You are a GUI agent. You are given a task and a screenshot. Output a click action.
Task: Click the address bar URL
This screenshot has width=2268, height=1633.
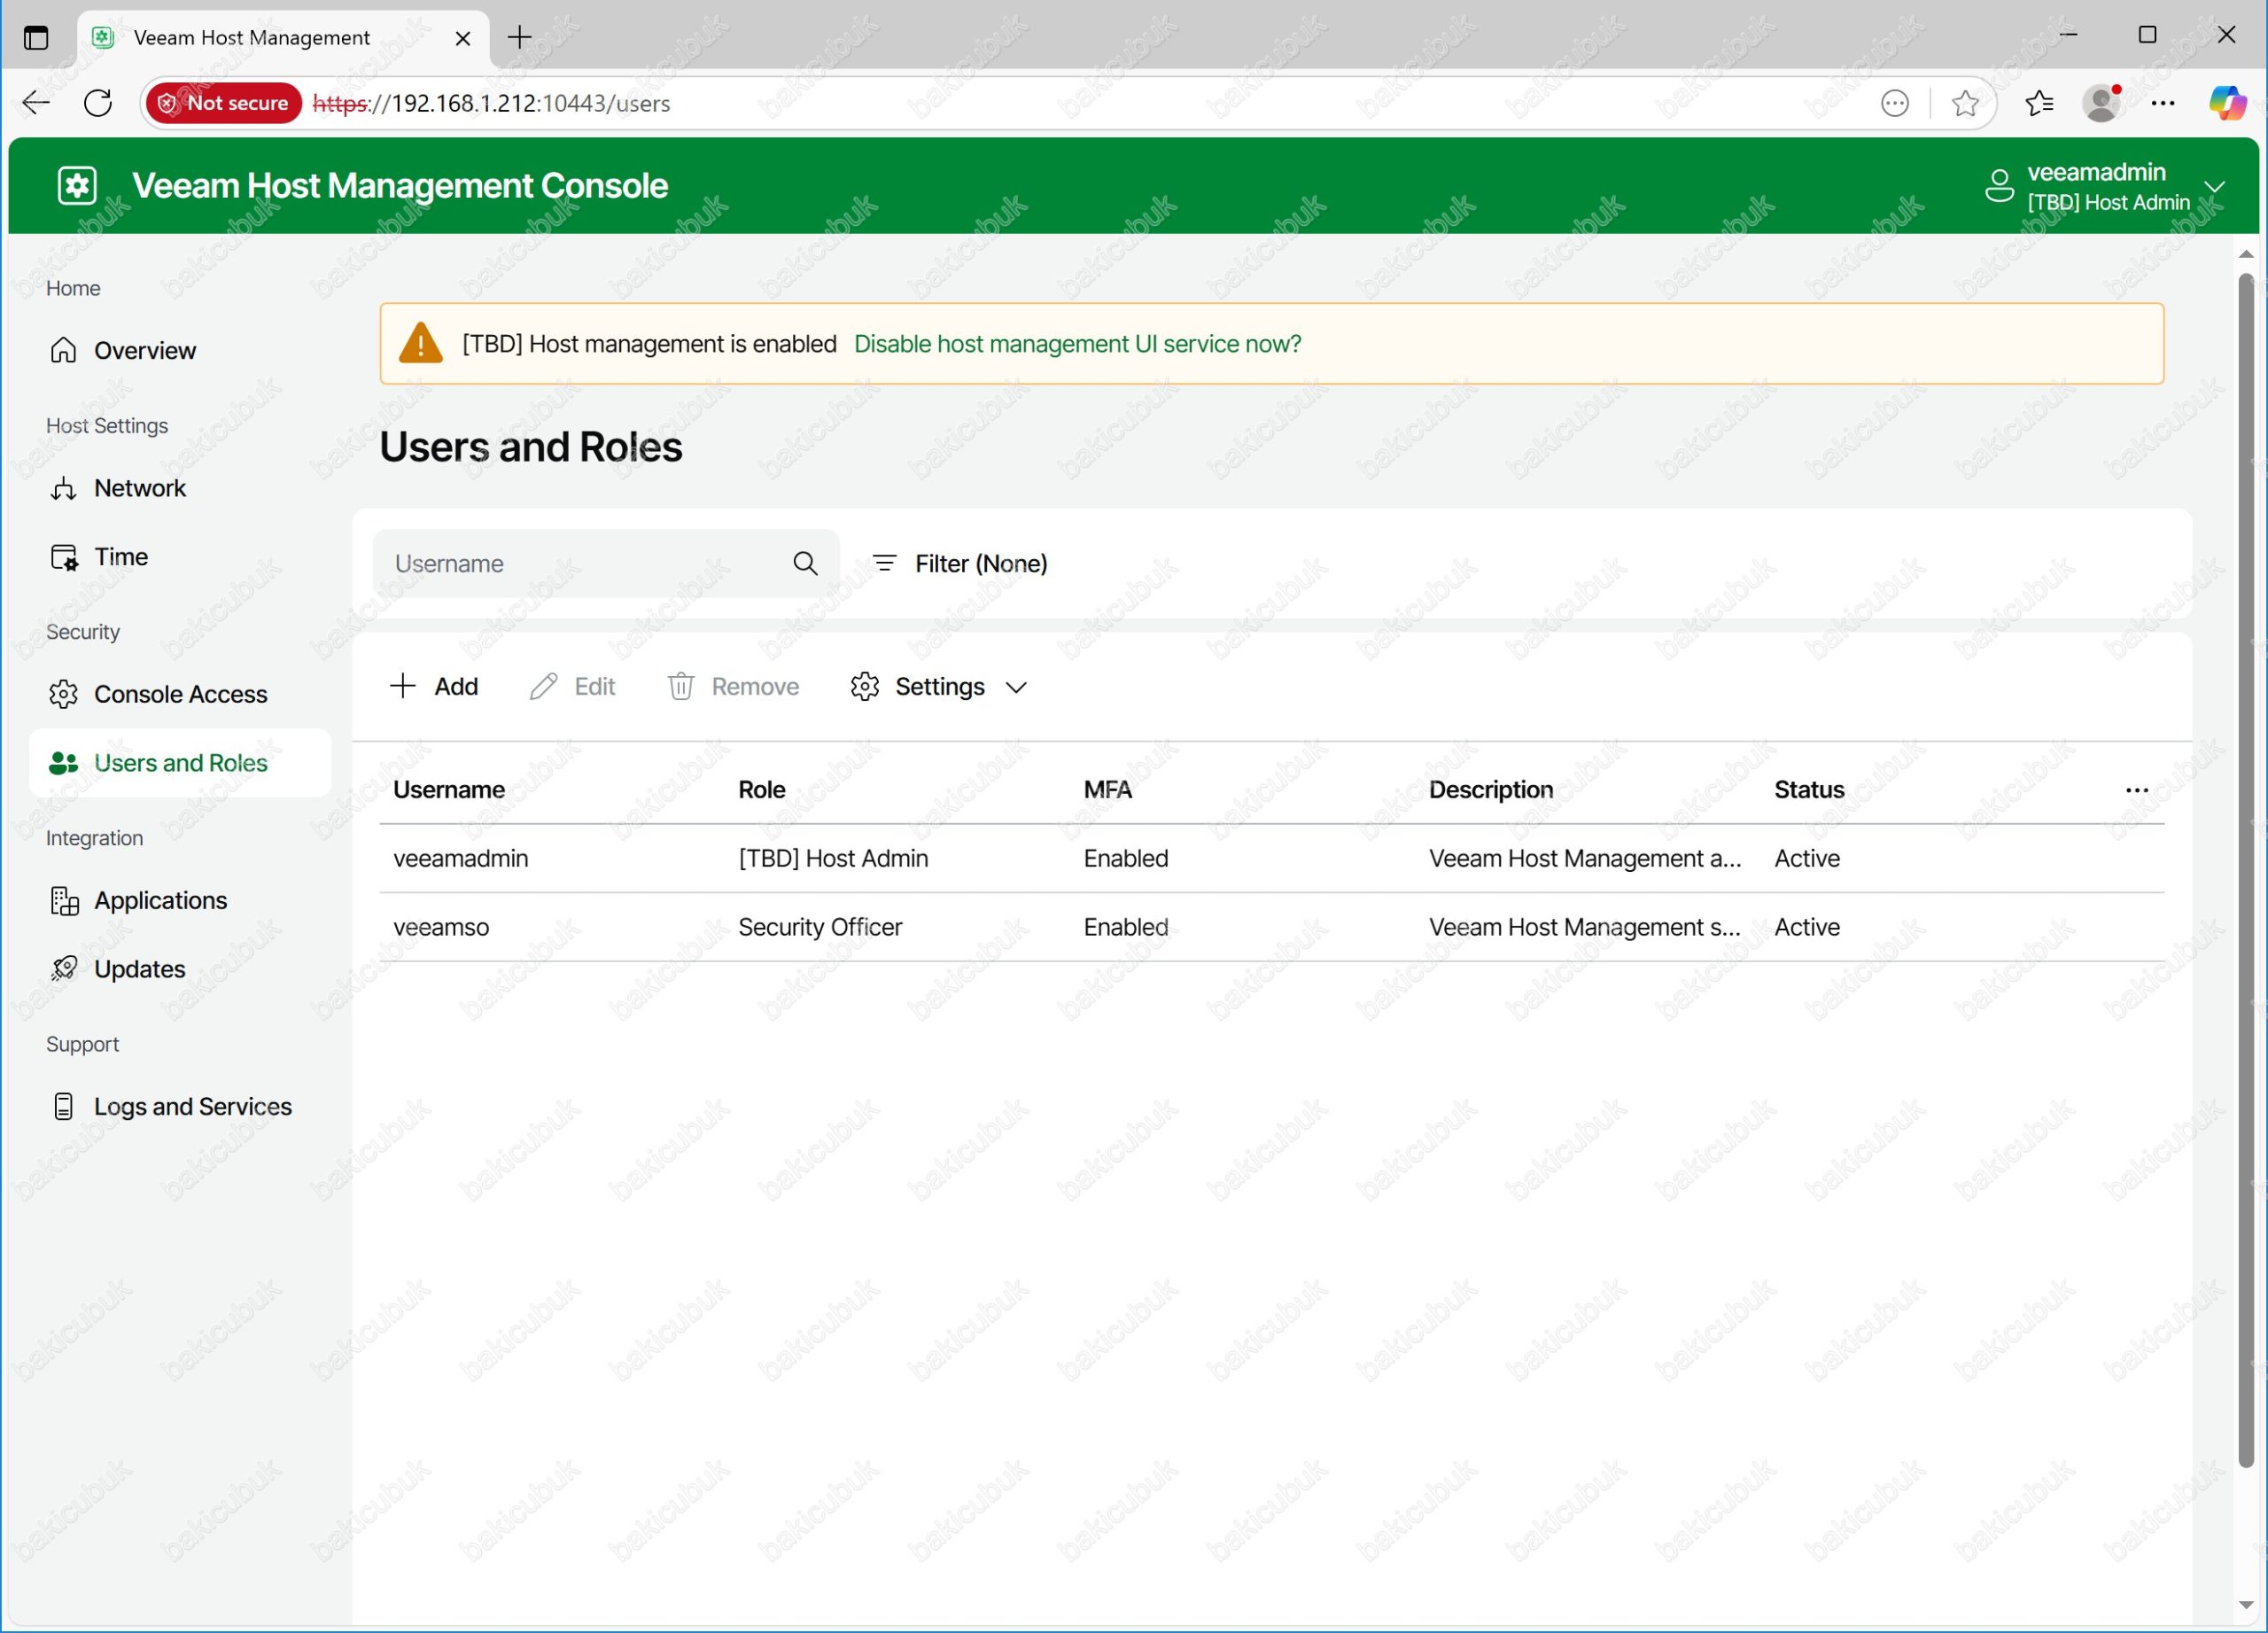pos(492,104)
